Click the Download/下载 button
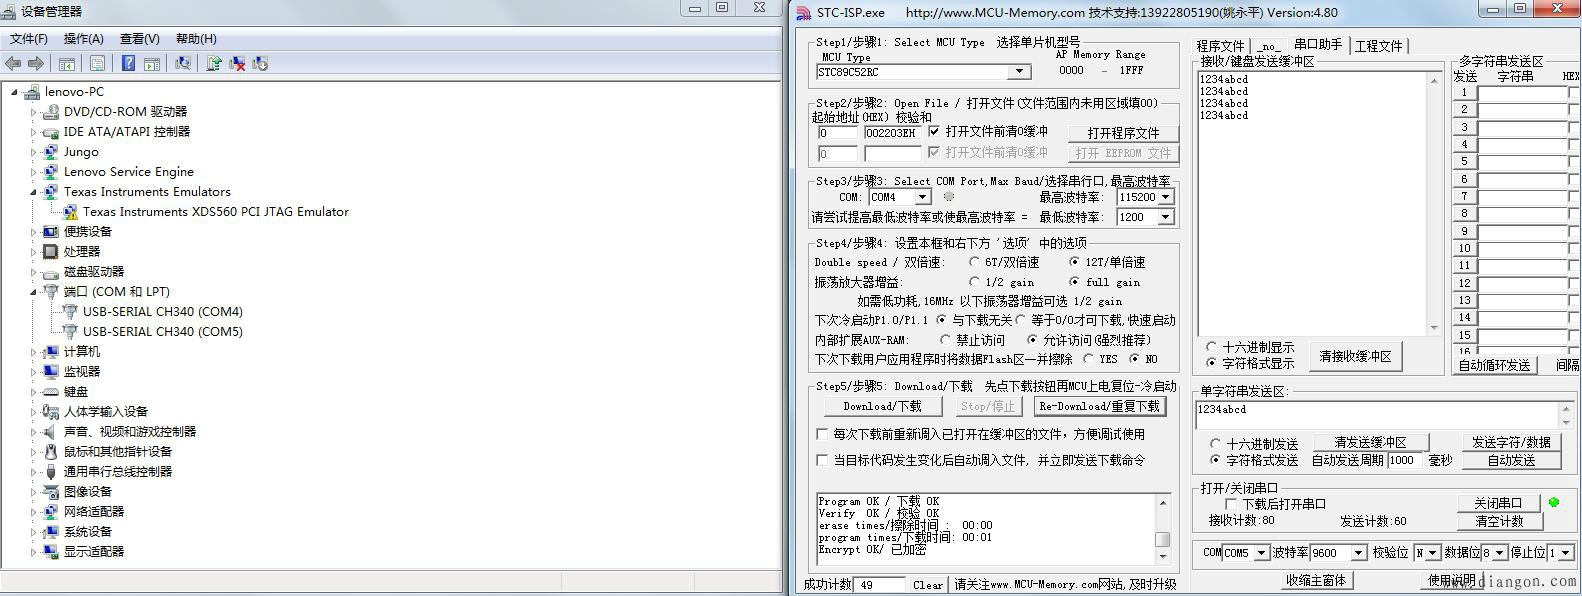Image resolution: width=1582 pixels, height=596 pixels. coord(882,406)
